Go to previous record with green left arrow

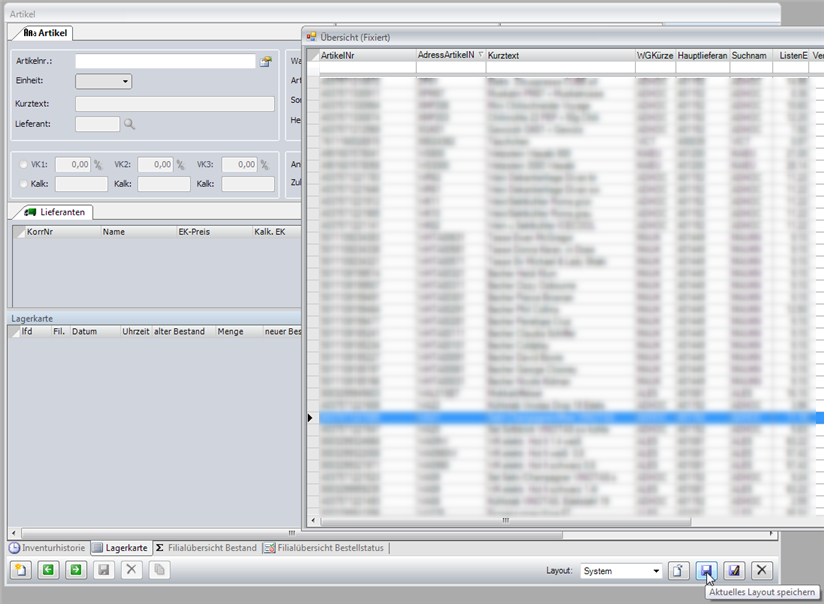point(48,570)
